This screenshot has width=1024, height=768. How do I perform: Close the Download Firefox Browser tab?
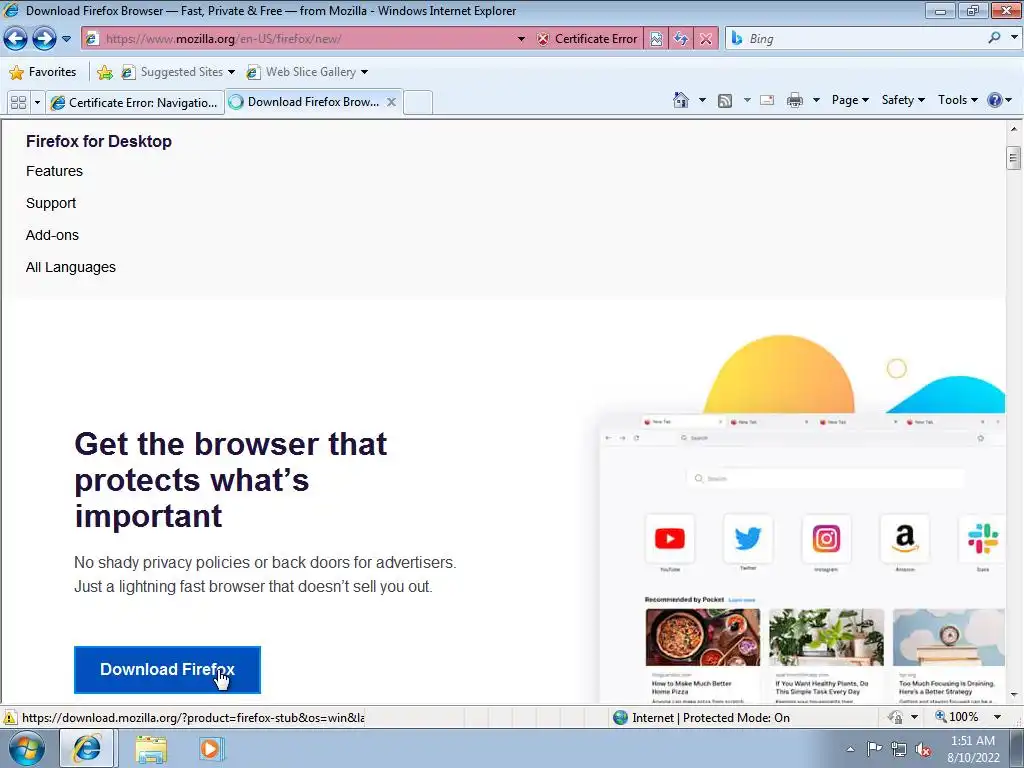pos(391,102)
